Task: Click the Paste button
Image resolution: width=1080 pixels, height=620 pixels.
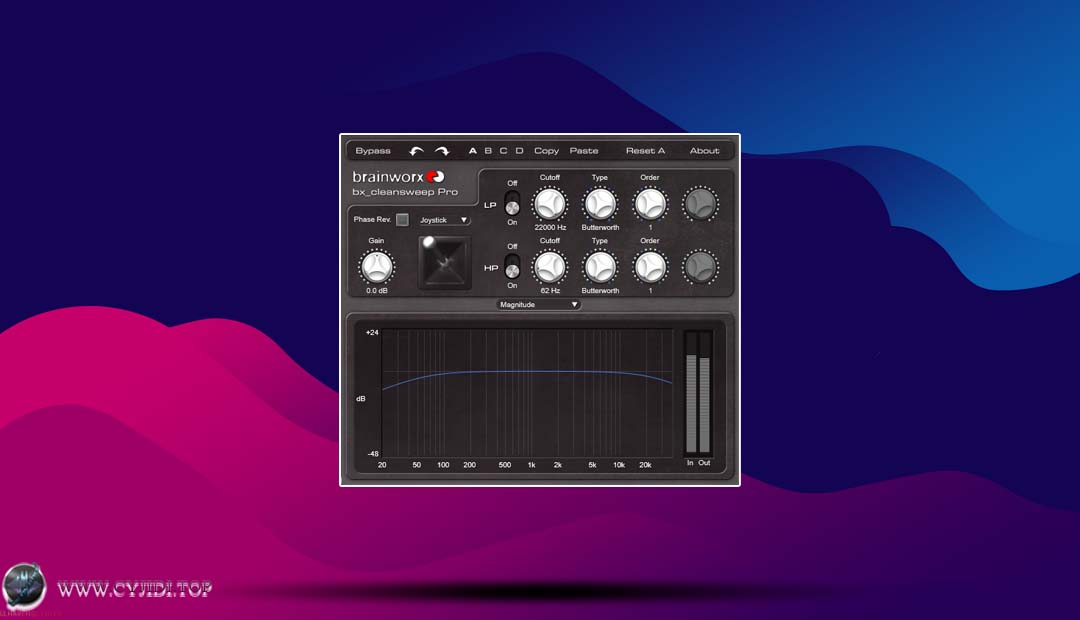Action: (x=583, y=151)
